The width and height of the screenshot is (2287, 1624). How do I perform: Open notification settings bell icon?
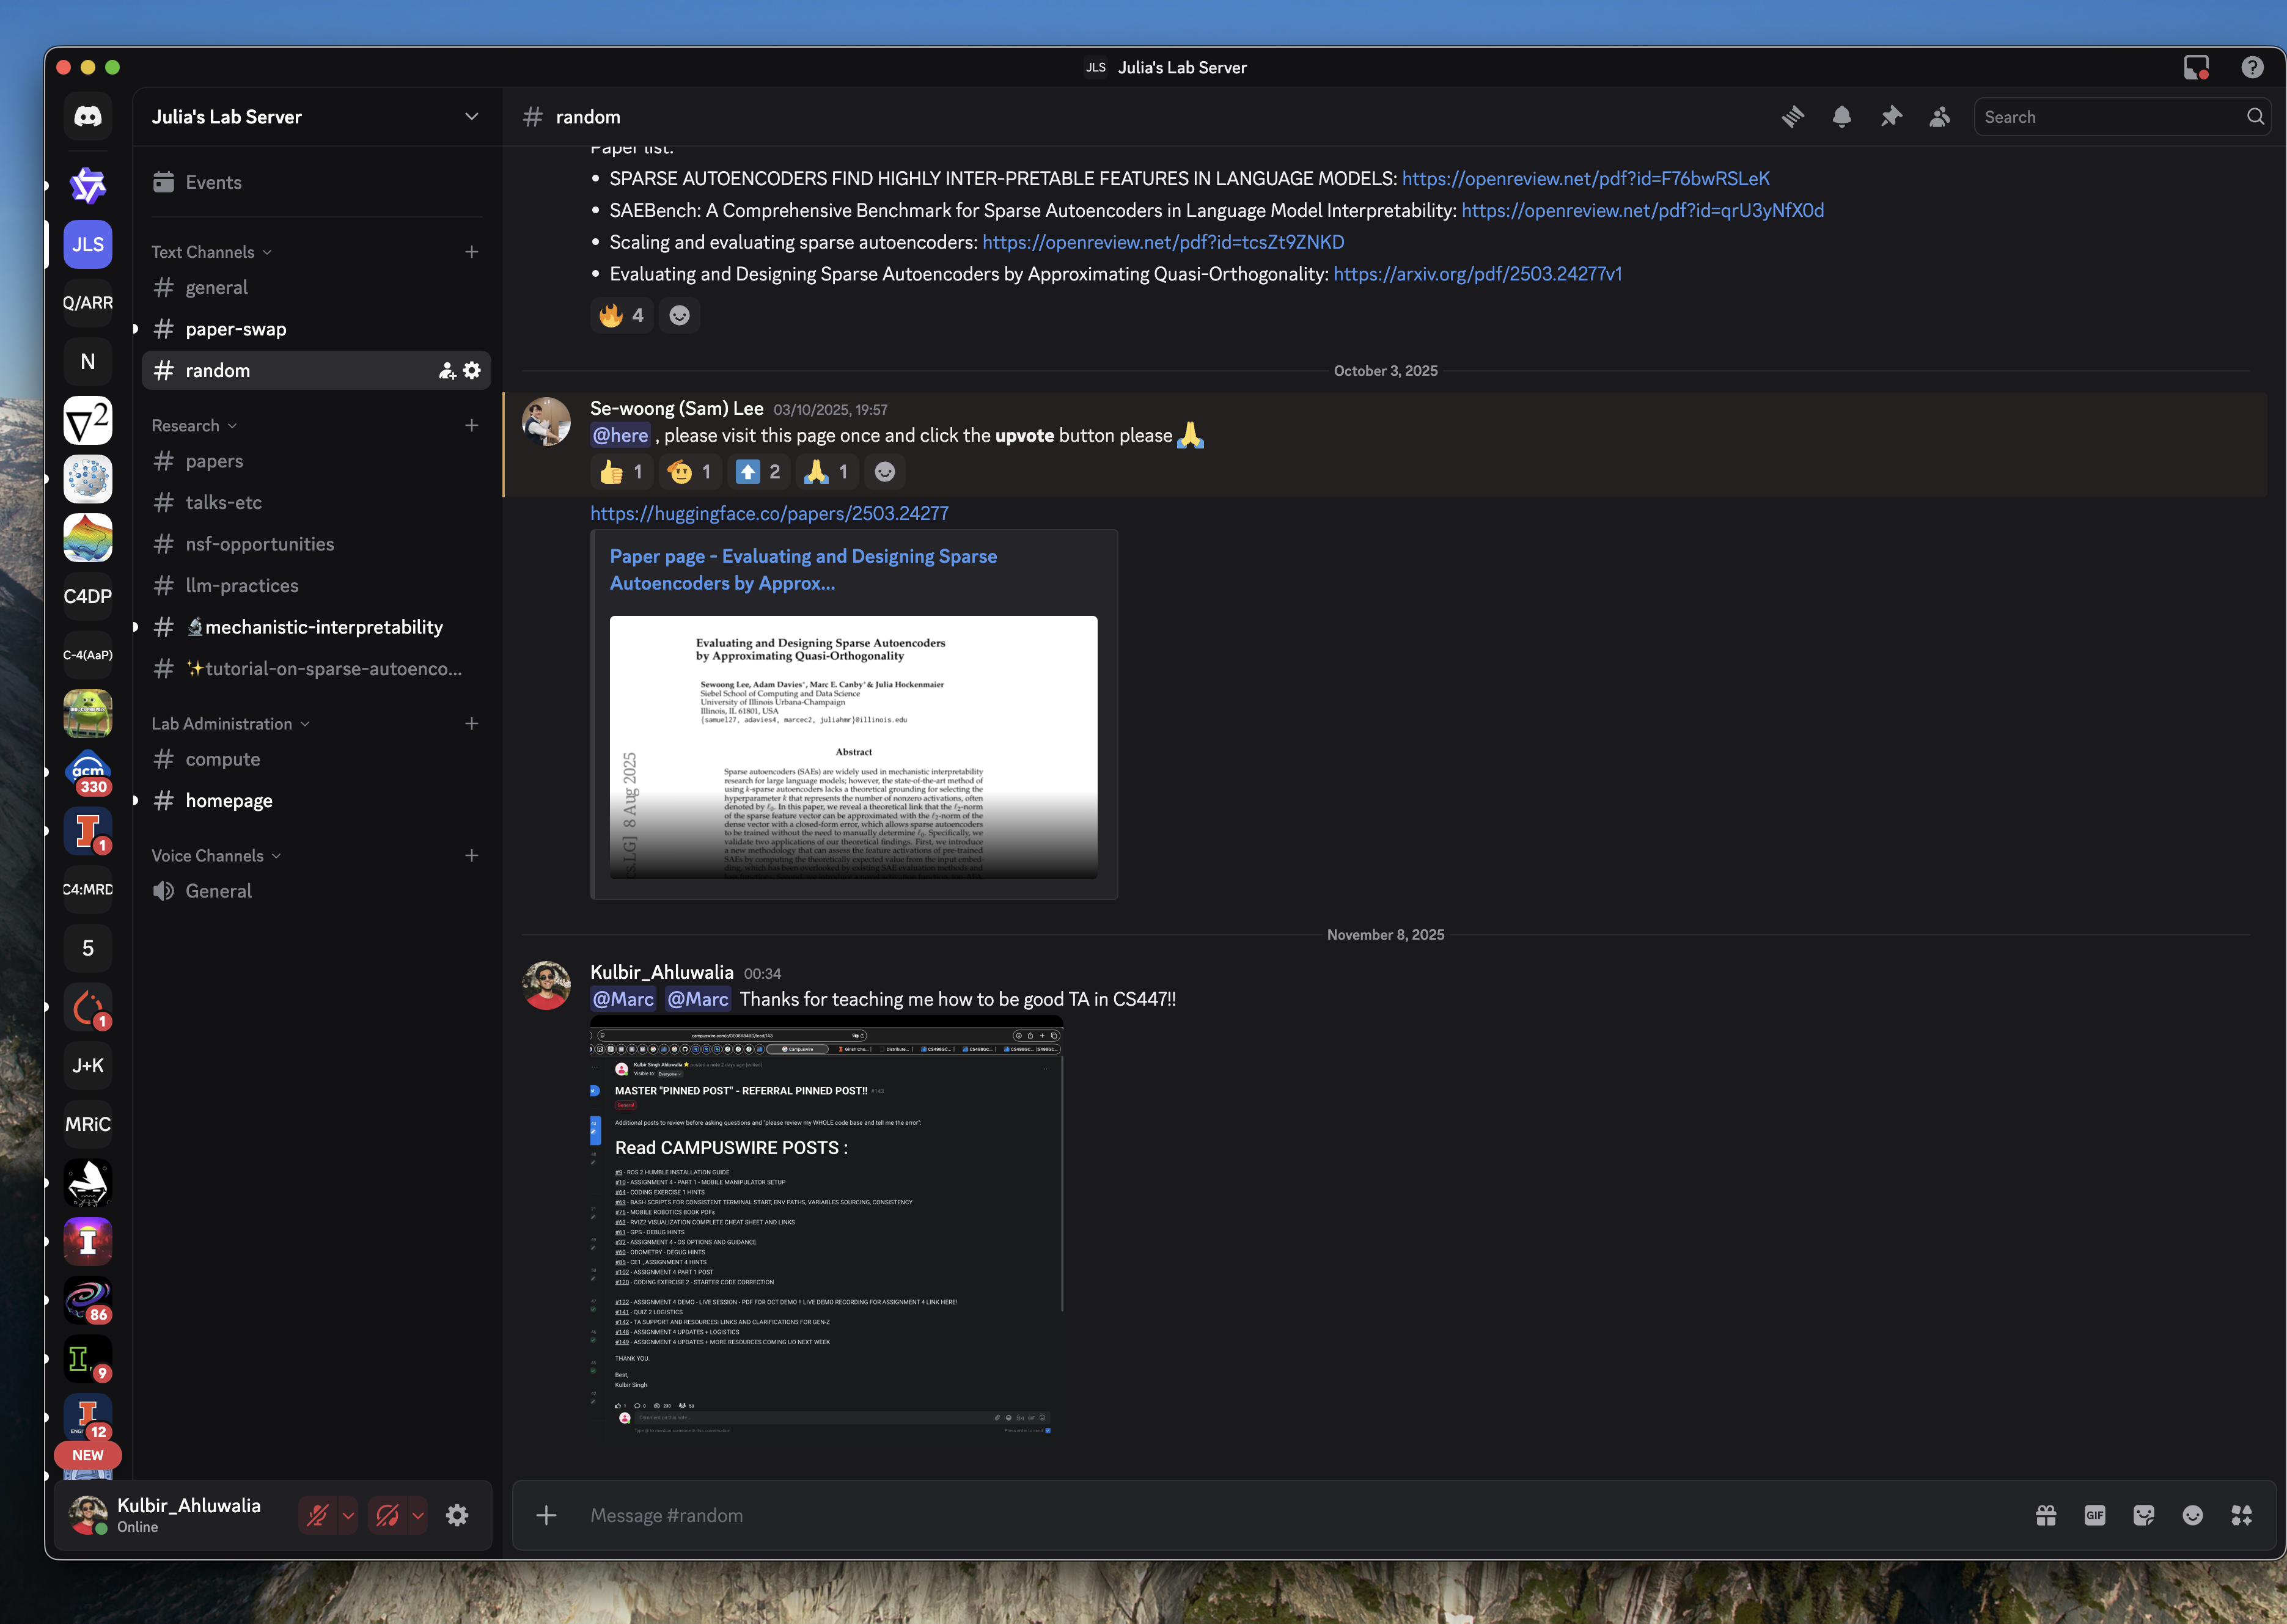(x=1842, y=117)
